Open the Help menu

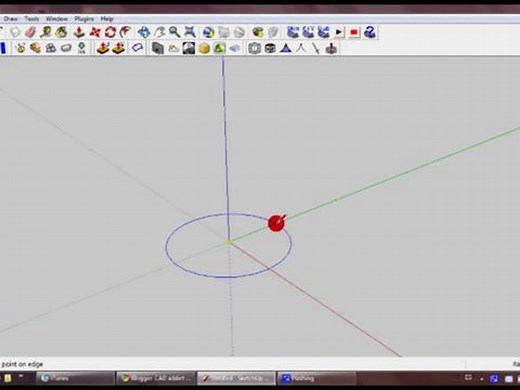pos(107,19)
